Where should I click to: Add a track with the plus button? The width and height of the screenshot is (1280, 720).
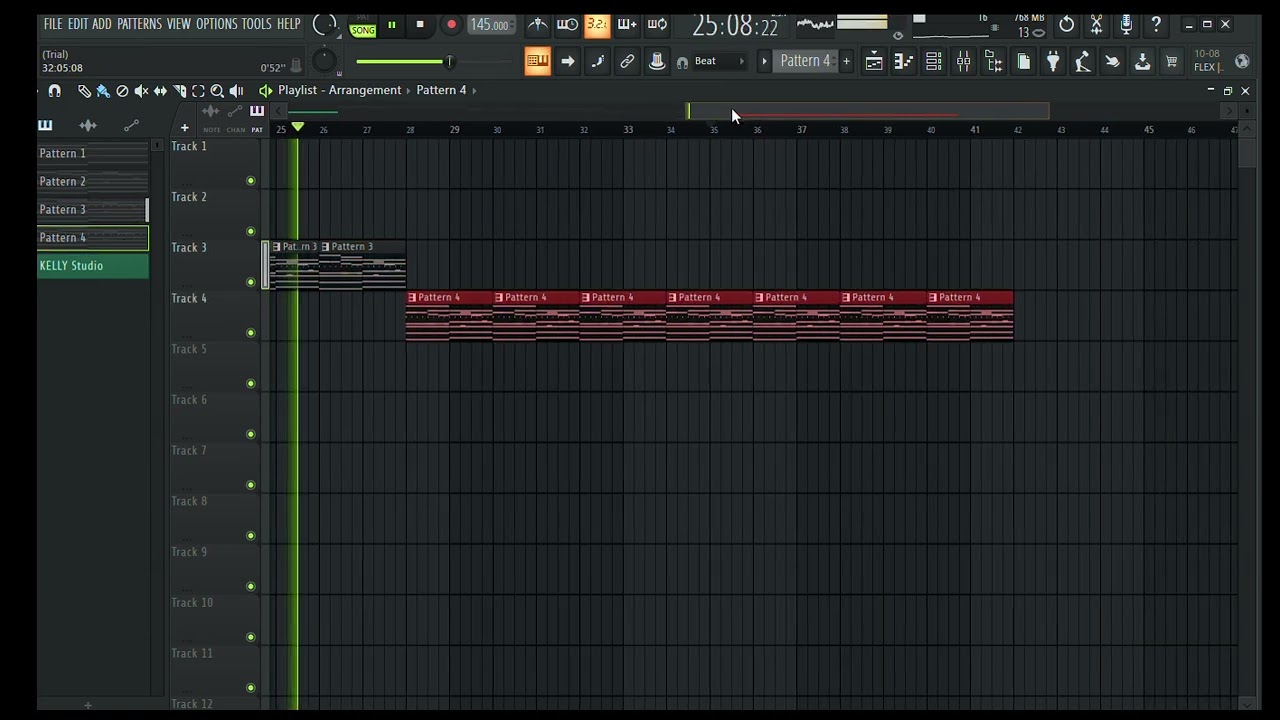coord(184,128)
